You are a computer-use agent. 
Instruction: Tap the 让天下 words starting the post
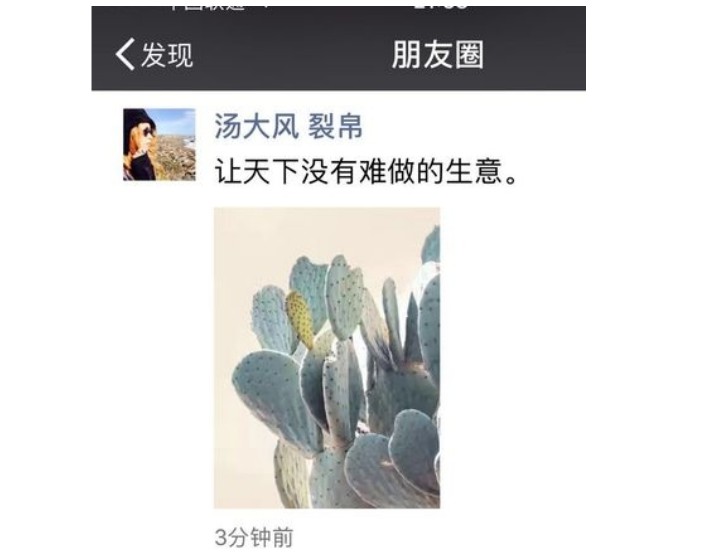point(256,172)
